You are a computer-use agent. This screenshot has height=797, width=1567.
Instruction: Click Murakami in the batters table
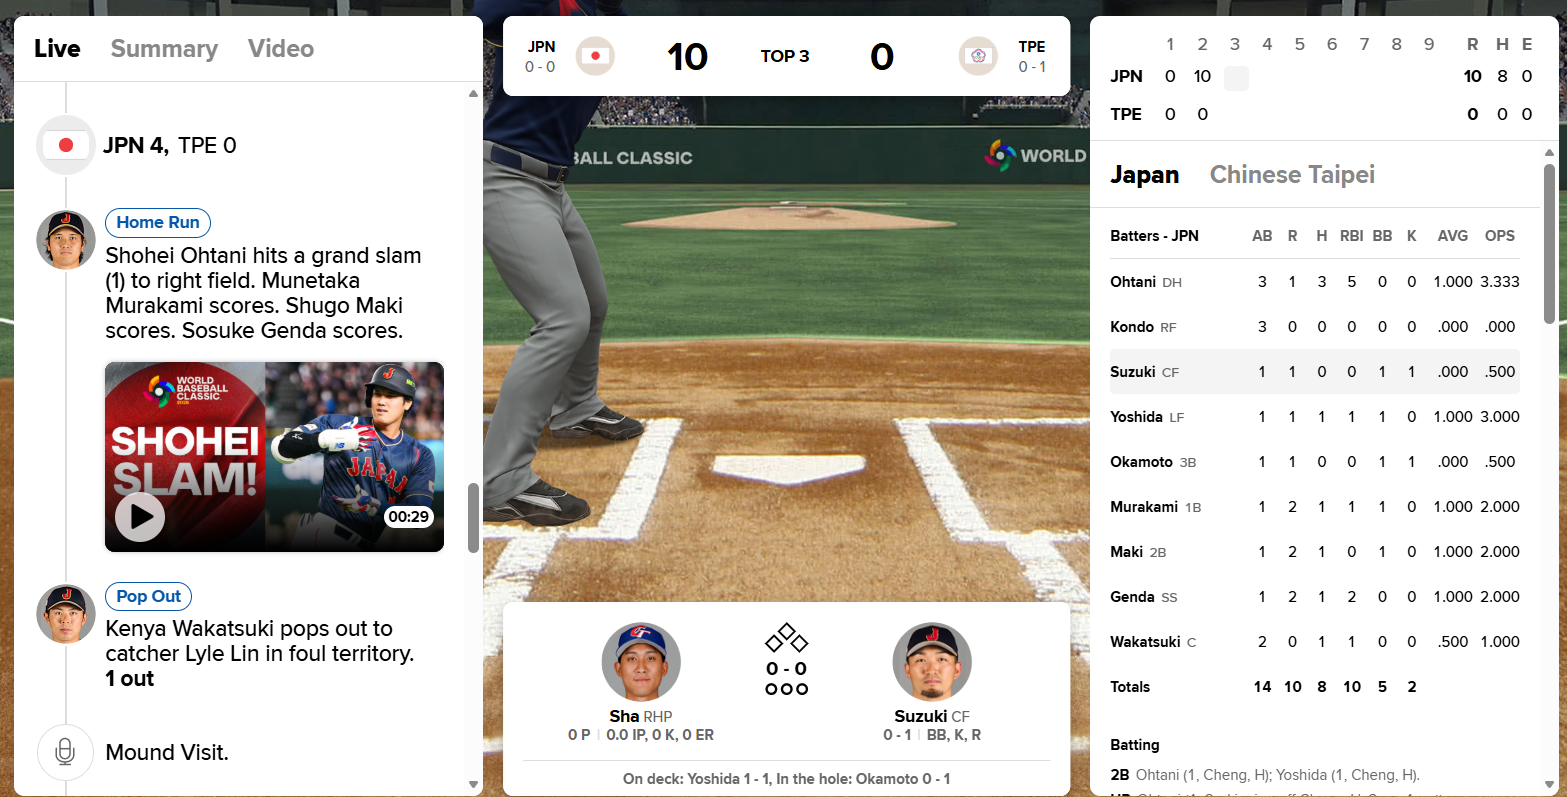coord(1144,507)
